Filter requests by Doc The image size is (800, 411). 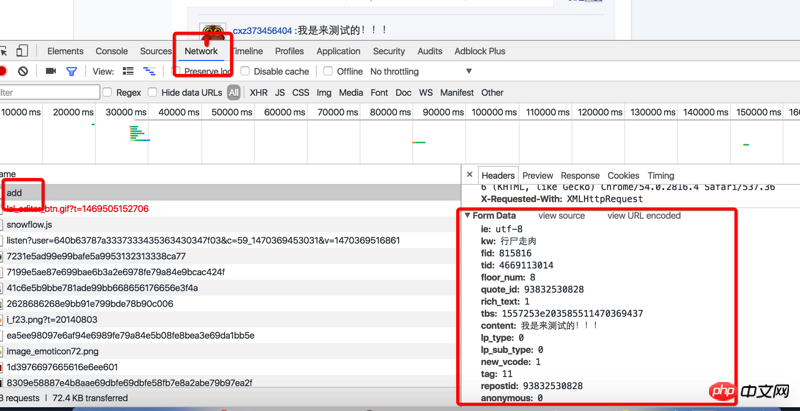(x=403, y=92)
